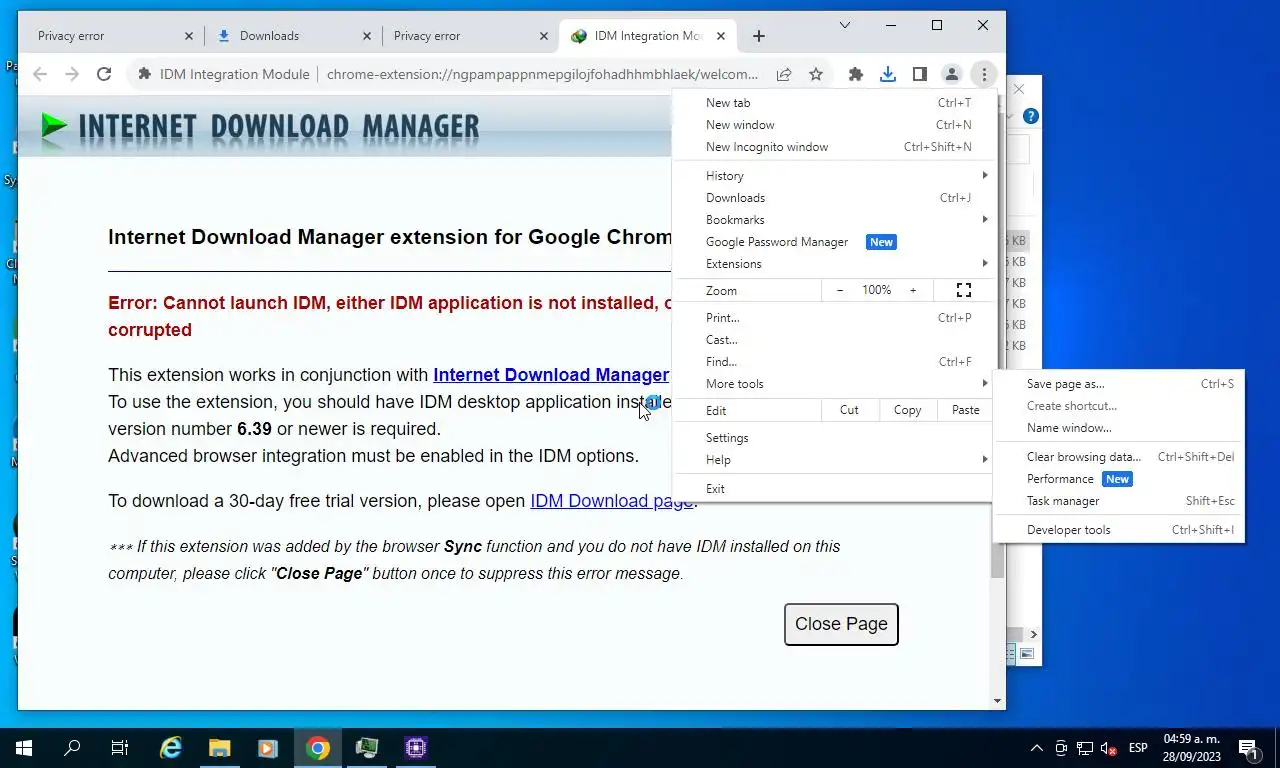Choose New tab in Chrome menu
Screen dimensions: 1280x768
835,103
